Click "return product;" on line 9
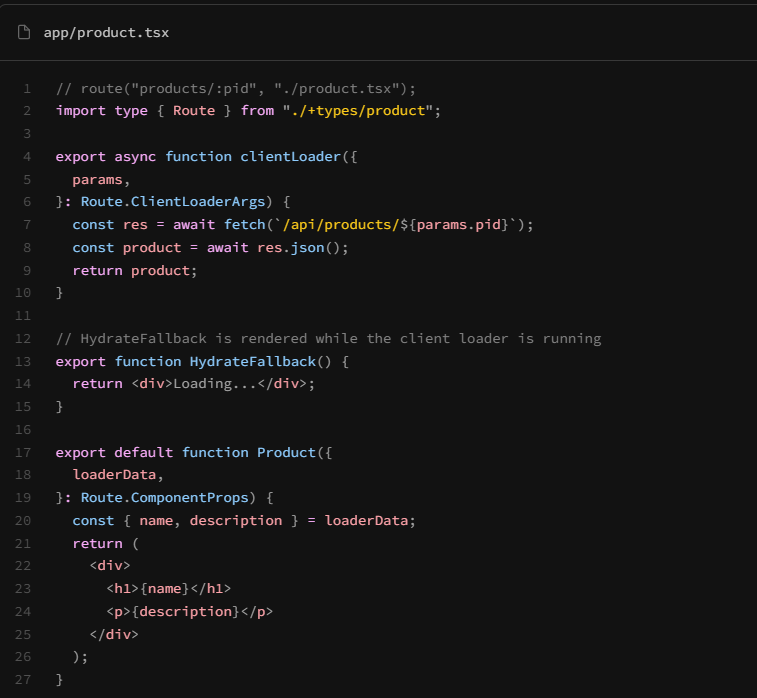 [135, 271]
